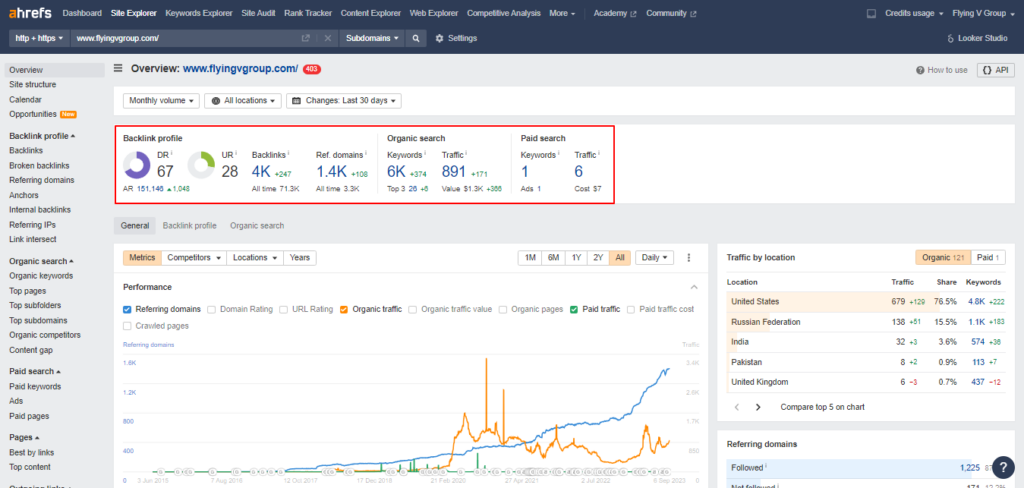This screenshot has width=1024, height=488.
Task: Open Locations dropdown in chart toolbar
Action: coord(255,257)
